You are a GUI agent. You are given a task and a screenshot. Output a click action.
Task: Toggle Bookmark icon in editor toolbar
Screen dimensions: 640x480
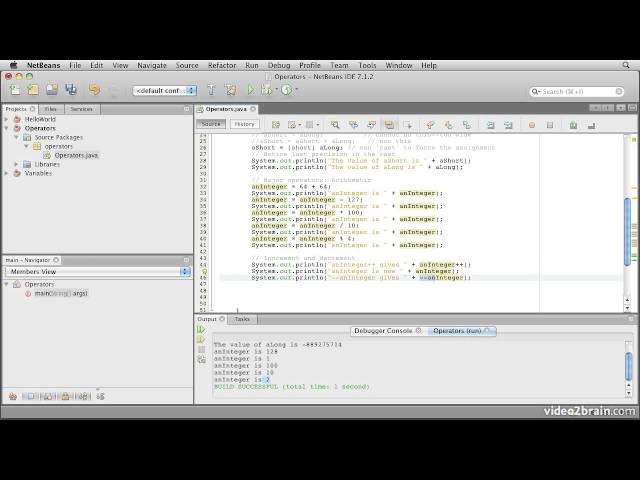(x=467, y=125)
